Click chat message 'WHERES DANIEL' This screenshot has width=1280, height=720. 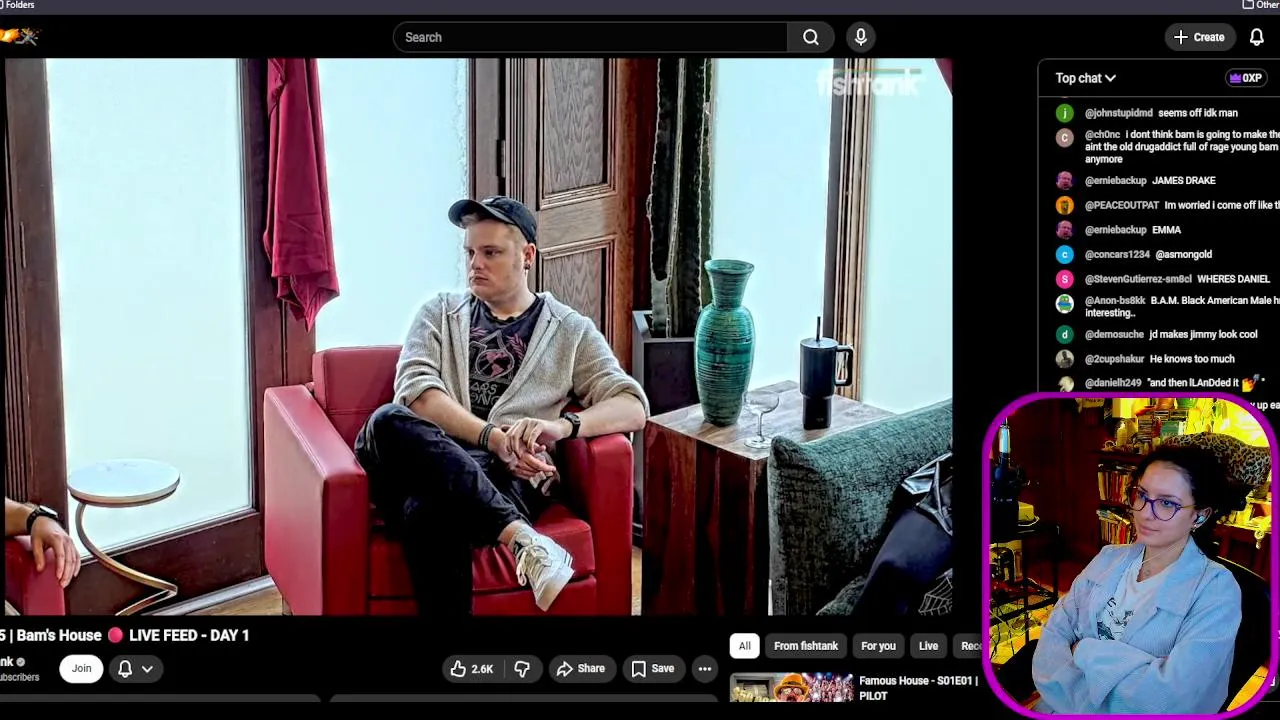1233,279
